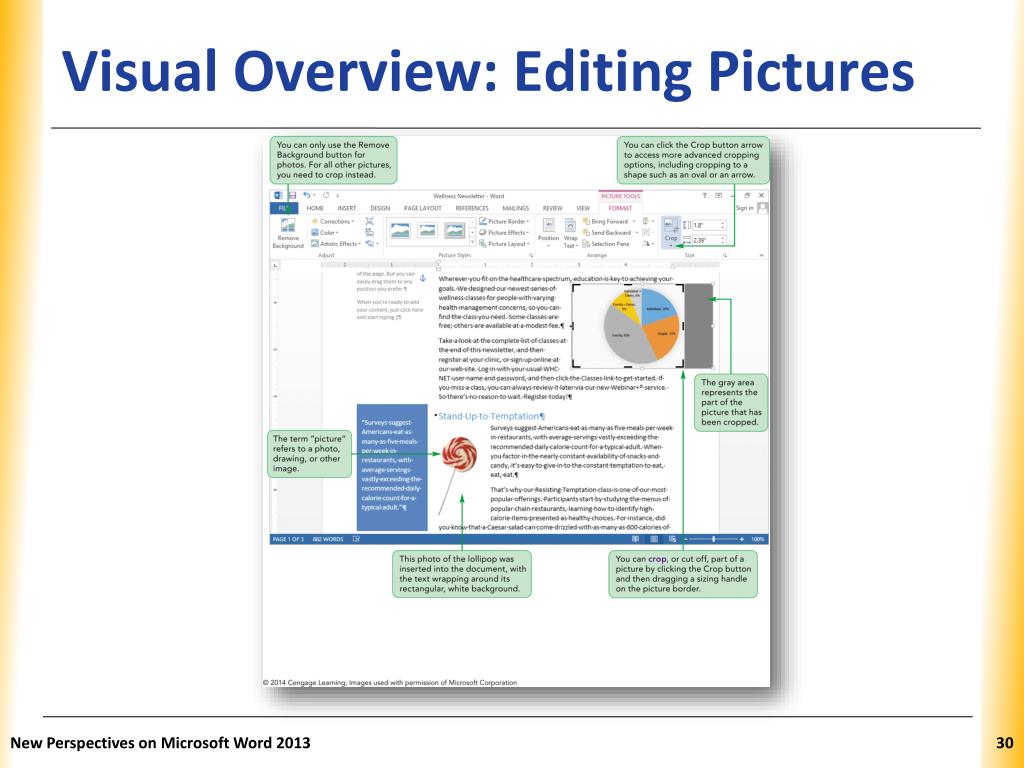Click the Word Help question mark
The height and width of the screenshot is (768, 1024).
pyautogui.click(x=704, y=195)
